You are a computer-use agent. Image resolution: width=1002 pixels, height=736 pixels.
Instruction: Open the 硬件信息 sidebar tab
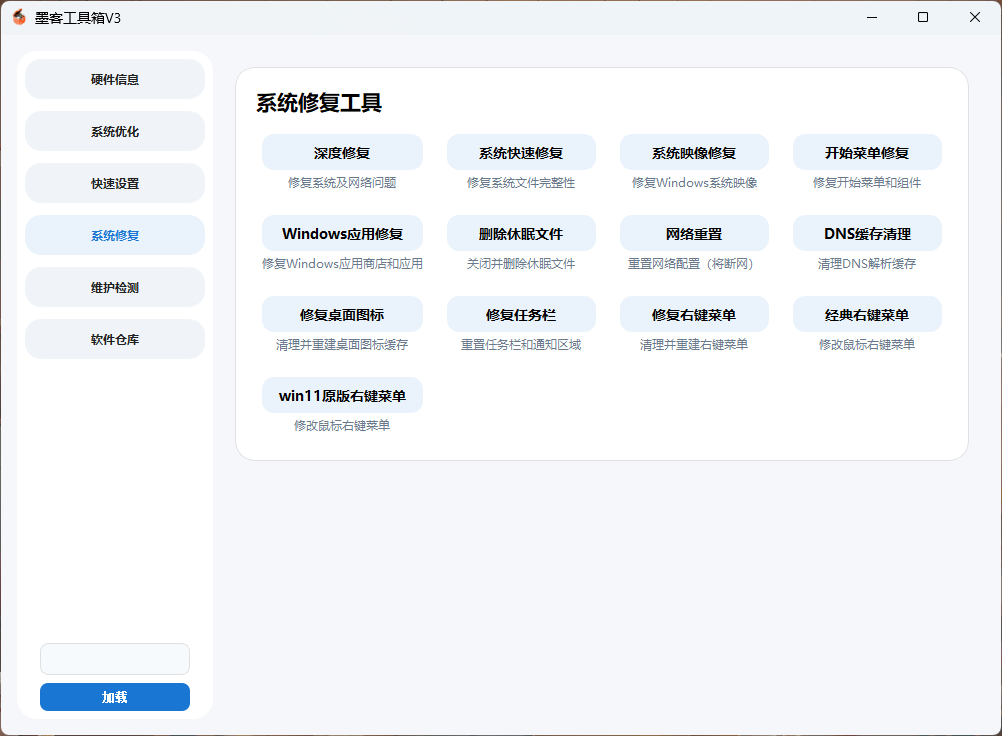click(115, 80)
